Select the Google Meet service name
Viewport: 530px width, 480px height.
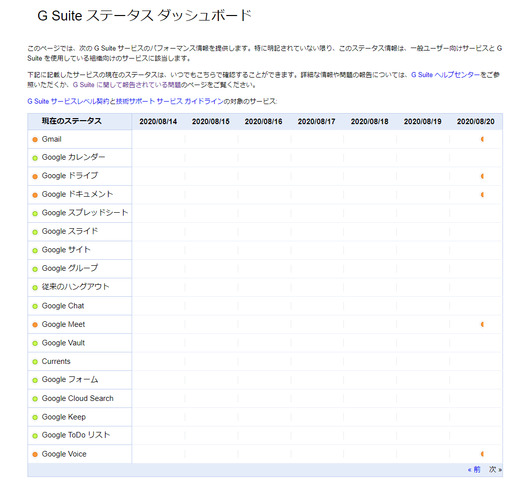click(63, 325)
